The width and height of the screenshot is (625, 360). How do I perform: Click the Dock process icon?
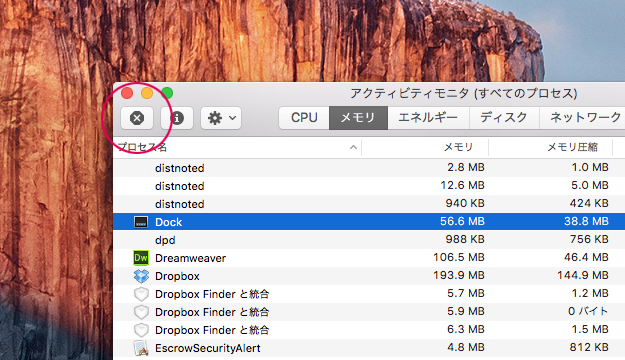(x=141, y=222)
